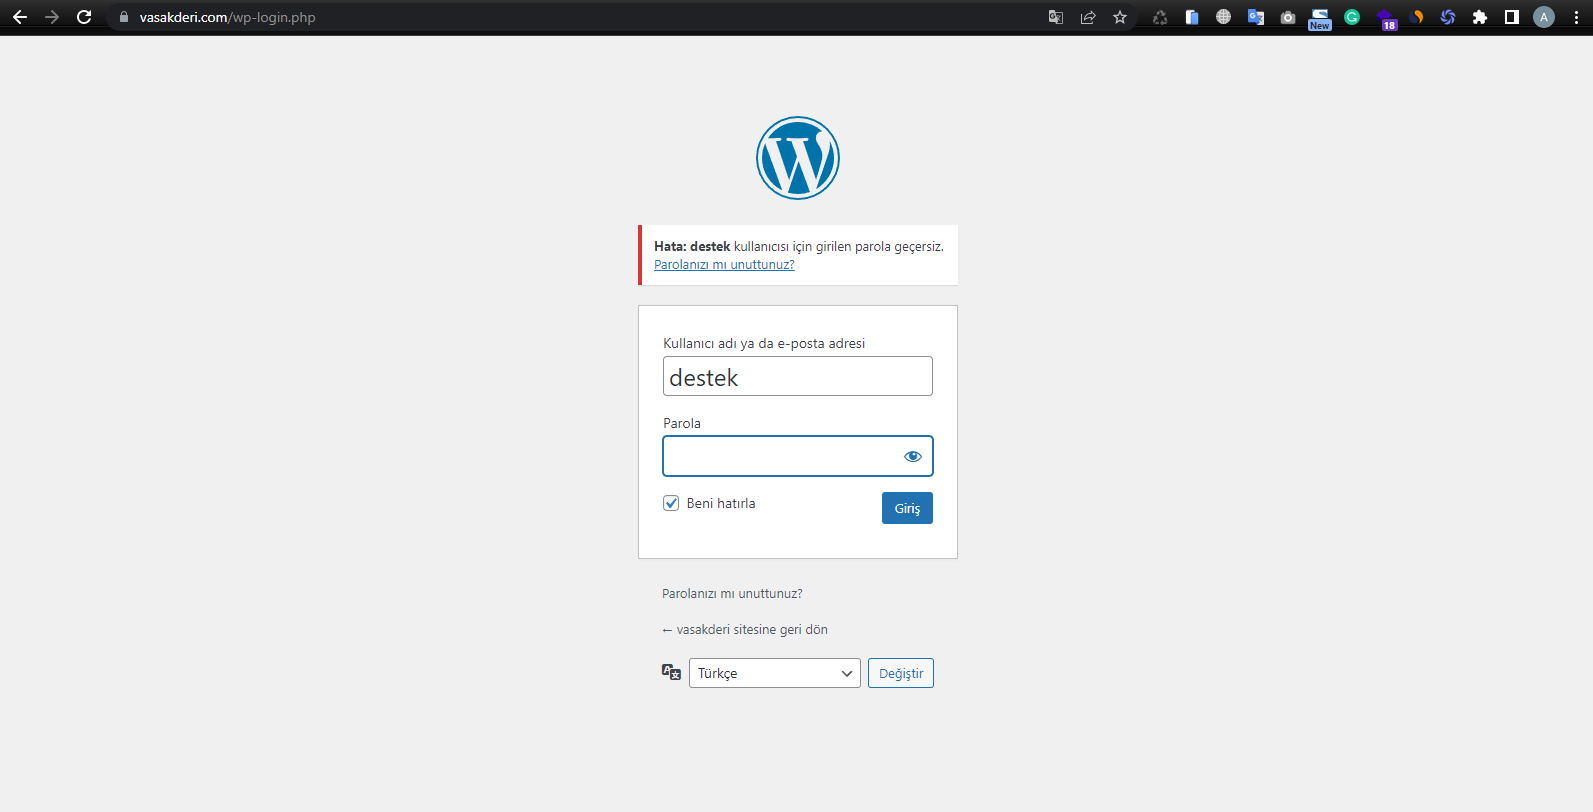Click the browser forward arrow
This screenshot has height=812, width=1593.
click(52, 17)
